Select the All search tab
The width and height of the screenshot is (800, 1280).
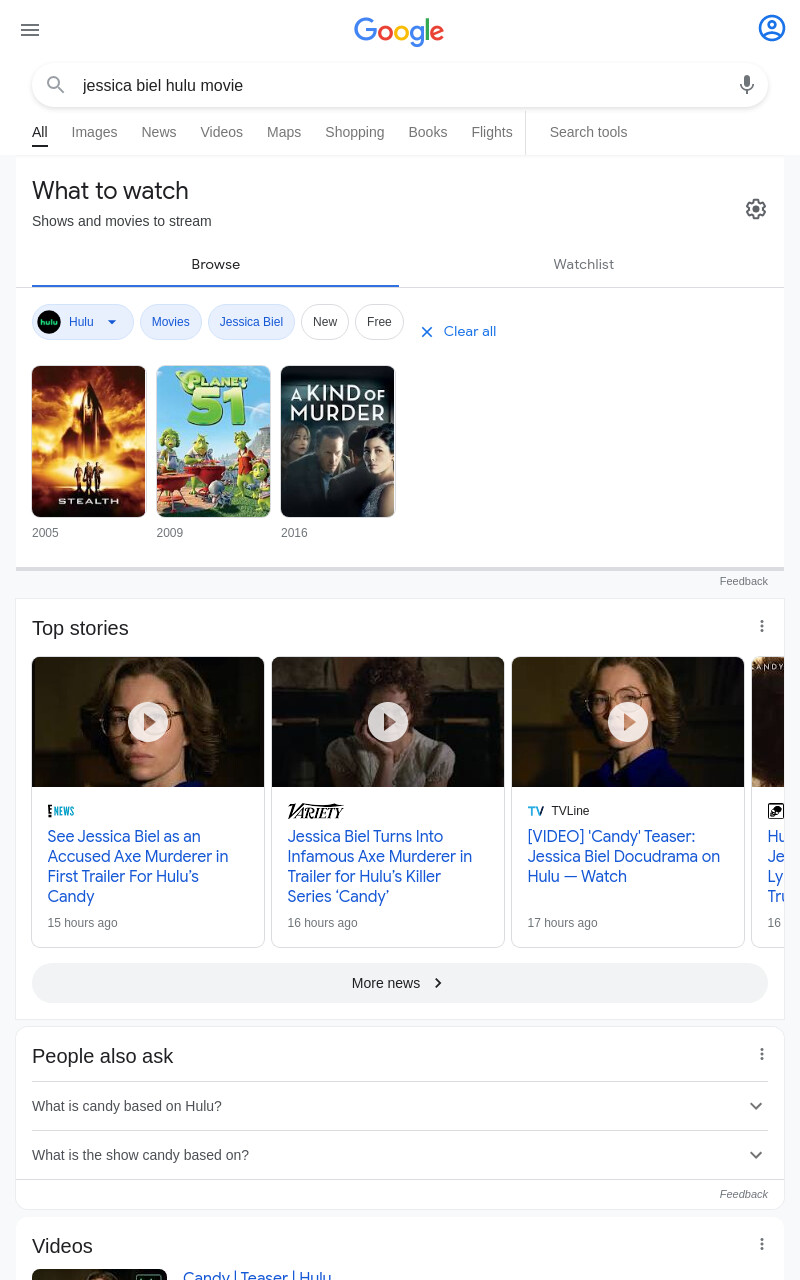[x=40, y=132]
